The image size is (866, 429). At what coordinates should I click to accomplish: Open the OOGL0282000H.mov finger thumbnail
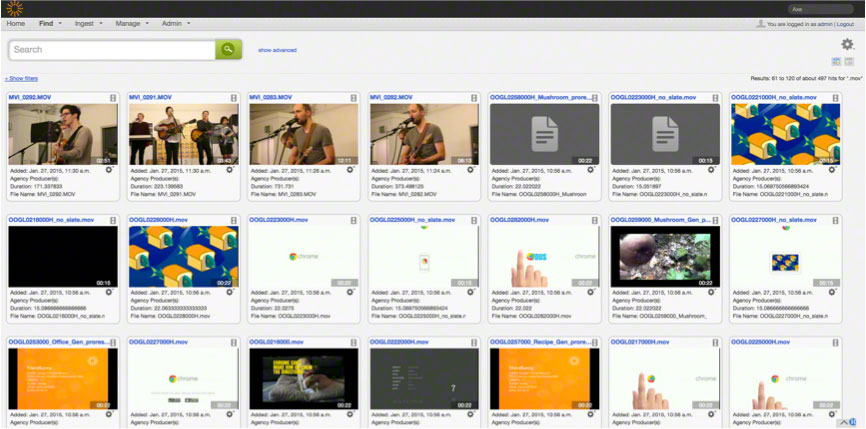point(545,257)
